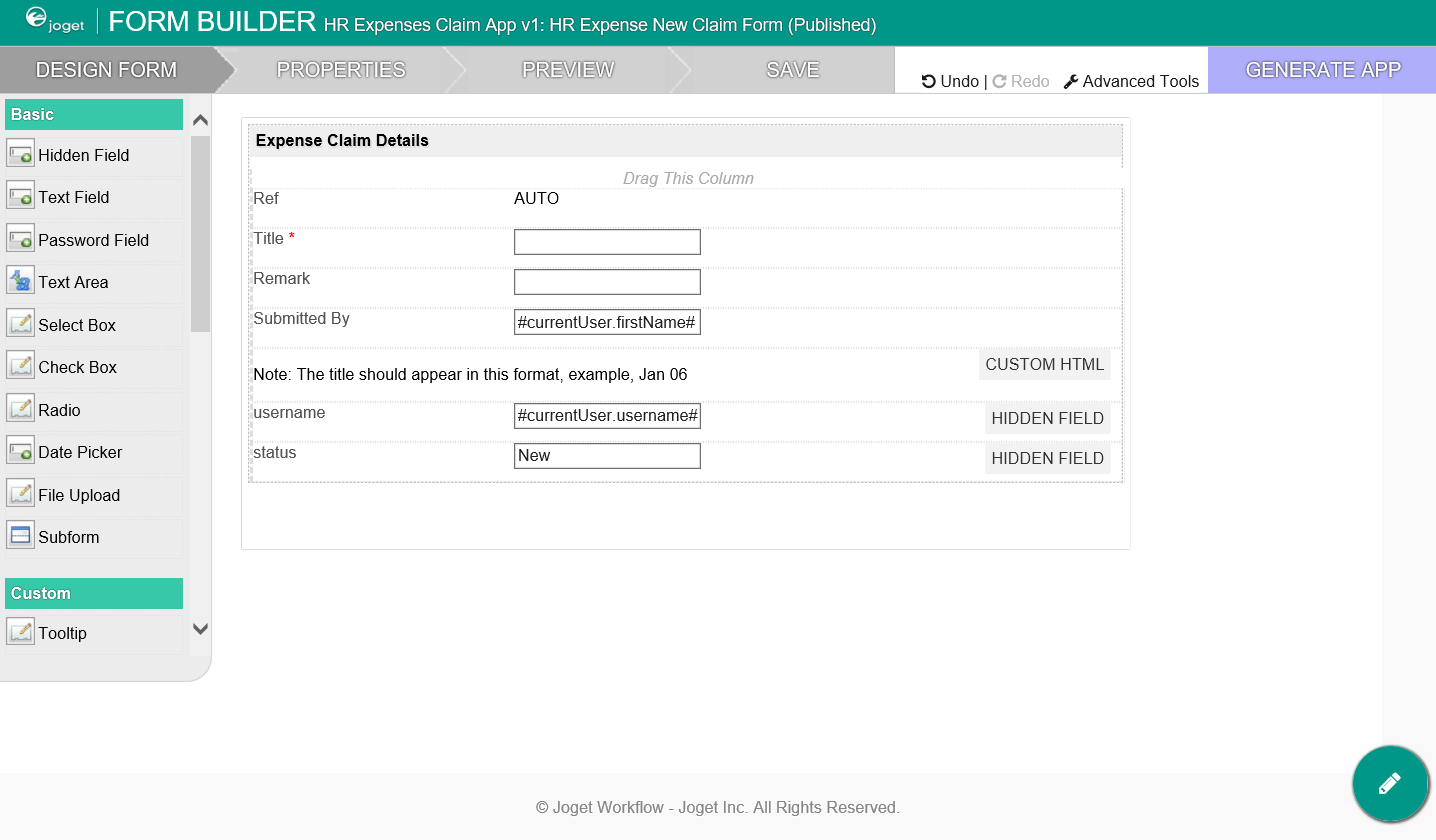Choose the Select Box palette icon

point(20,324)
